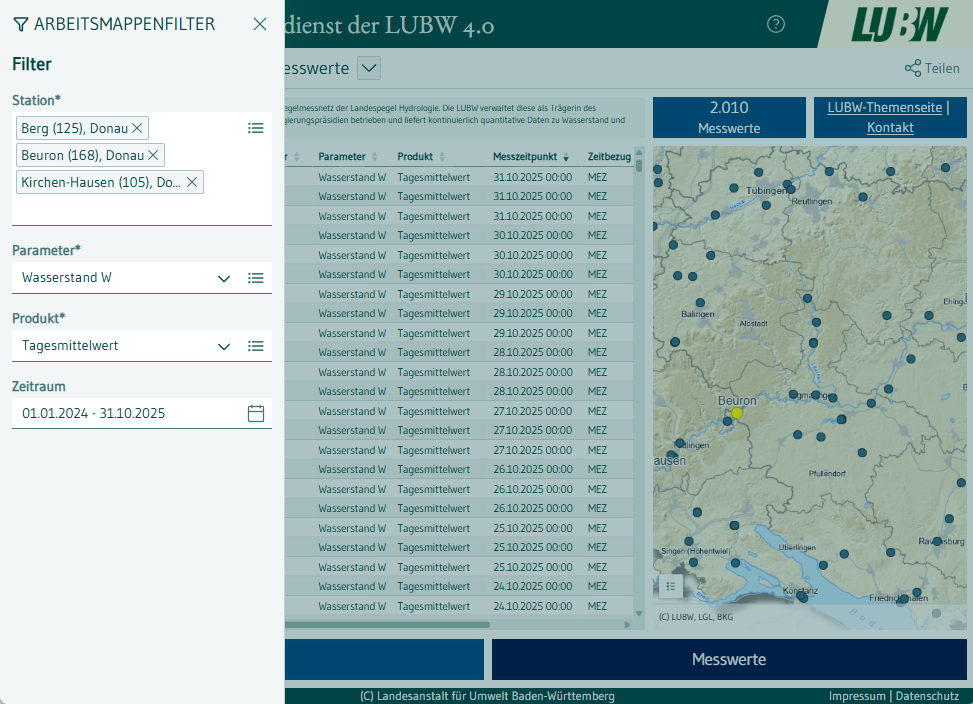Click the table horizontal scrollbar thumb

387,625
